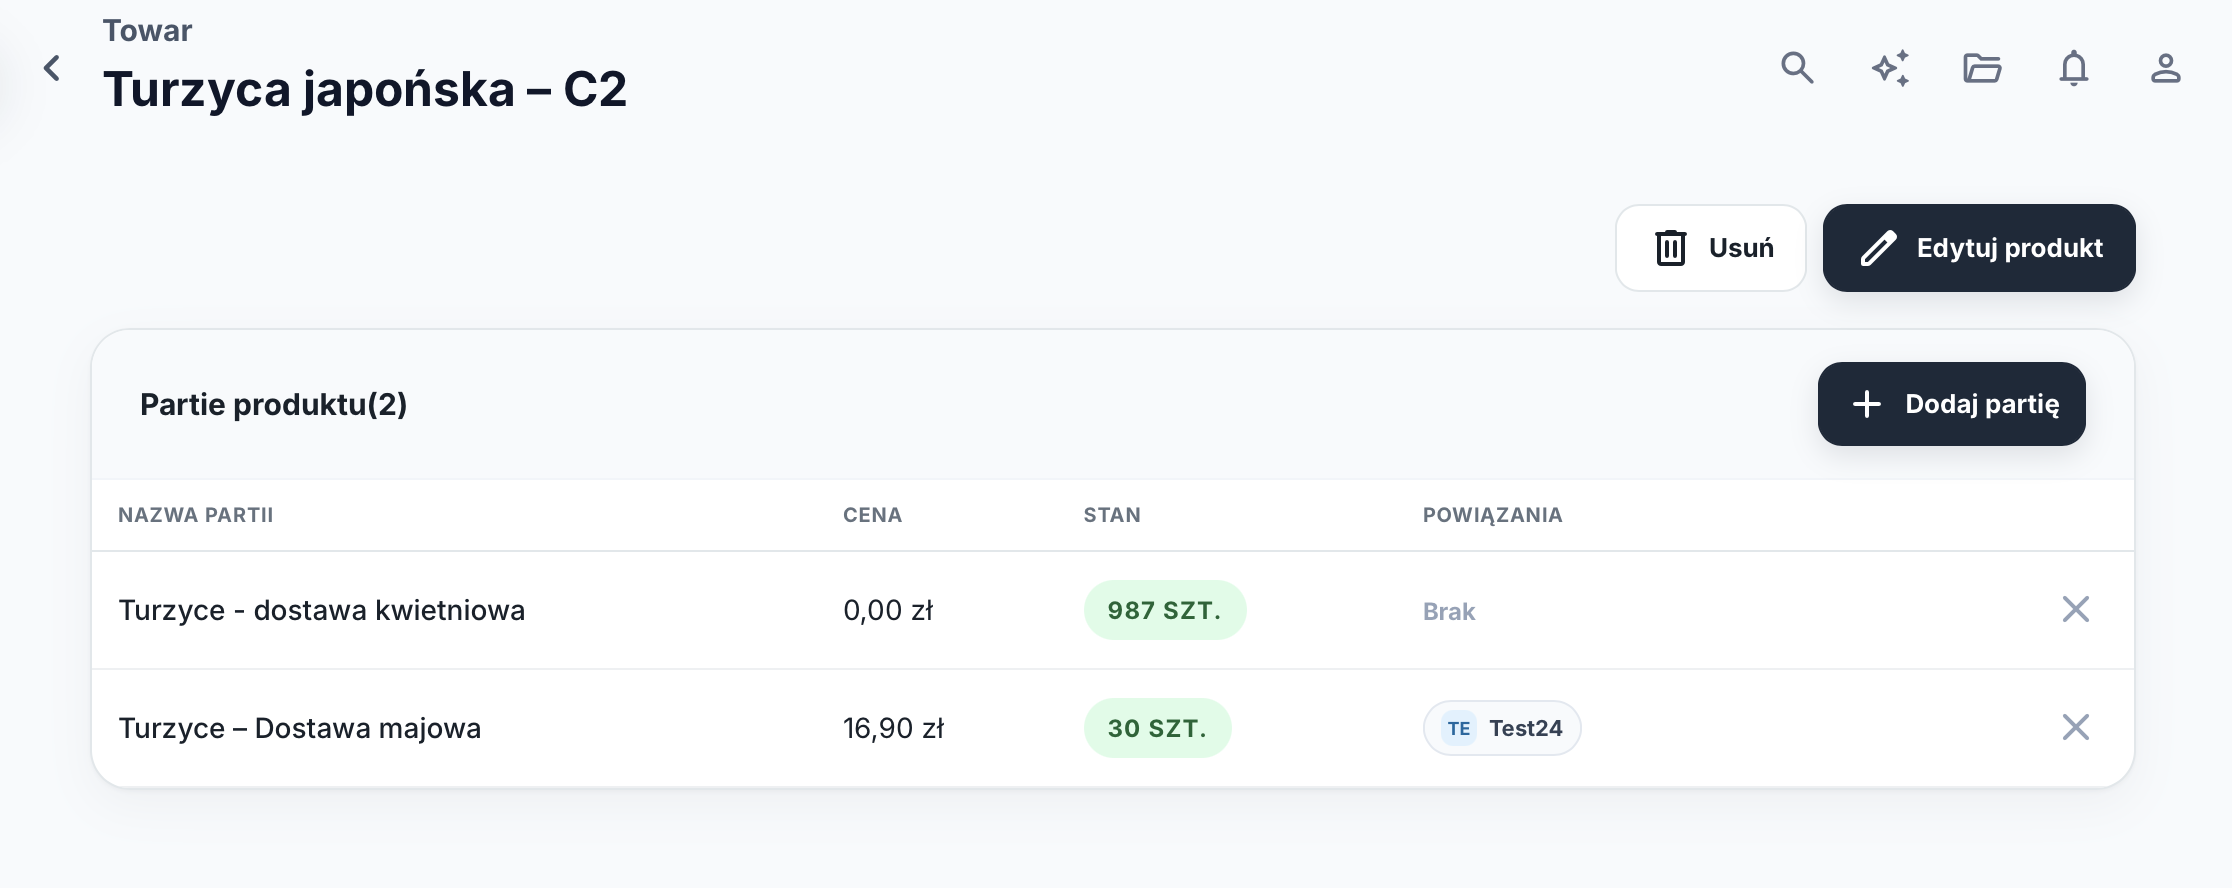The height and width of the screenshot is (888, 2232).
Task: Click the STAN column header
Action: tap(1112, 515)
